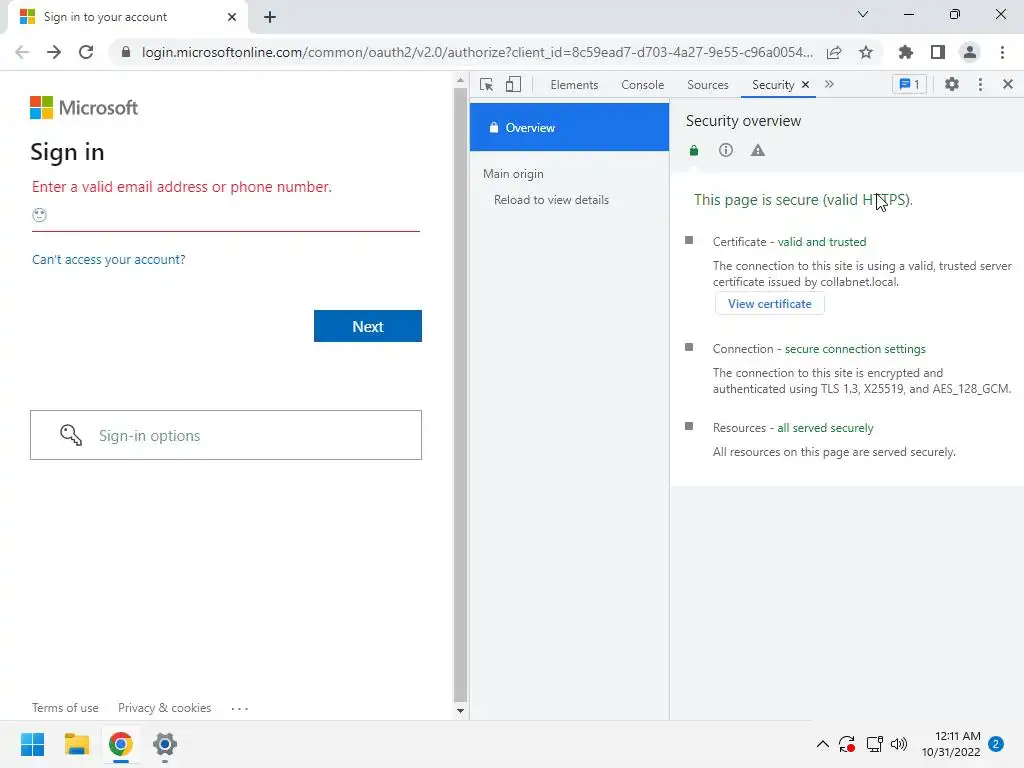The height and width of the screenshot is (768, 1024).
Task: Open the notification badge showing 2
Action: coord(996,744)
